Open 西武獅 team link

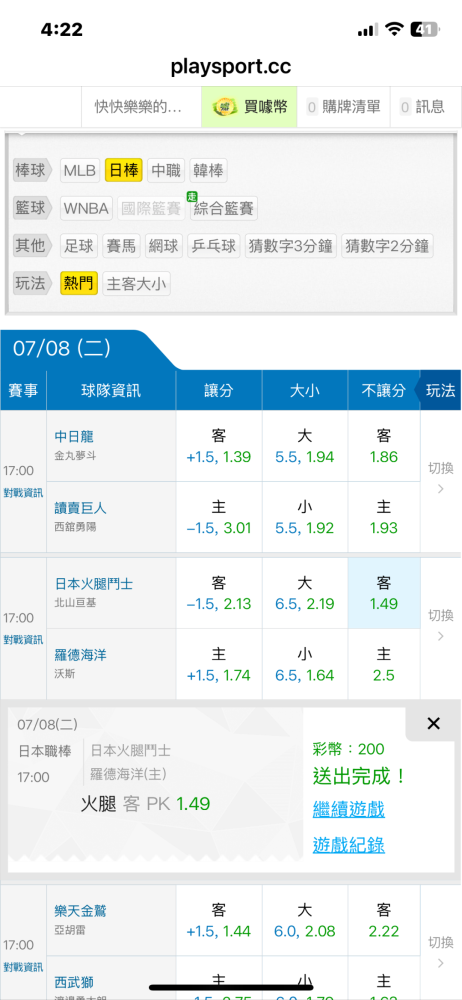(x=74, y=983)
